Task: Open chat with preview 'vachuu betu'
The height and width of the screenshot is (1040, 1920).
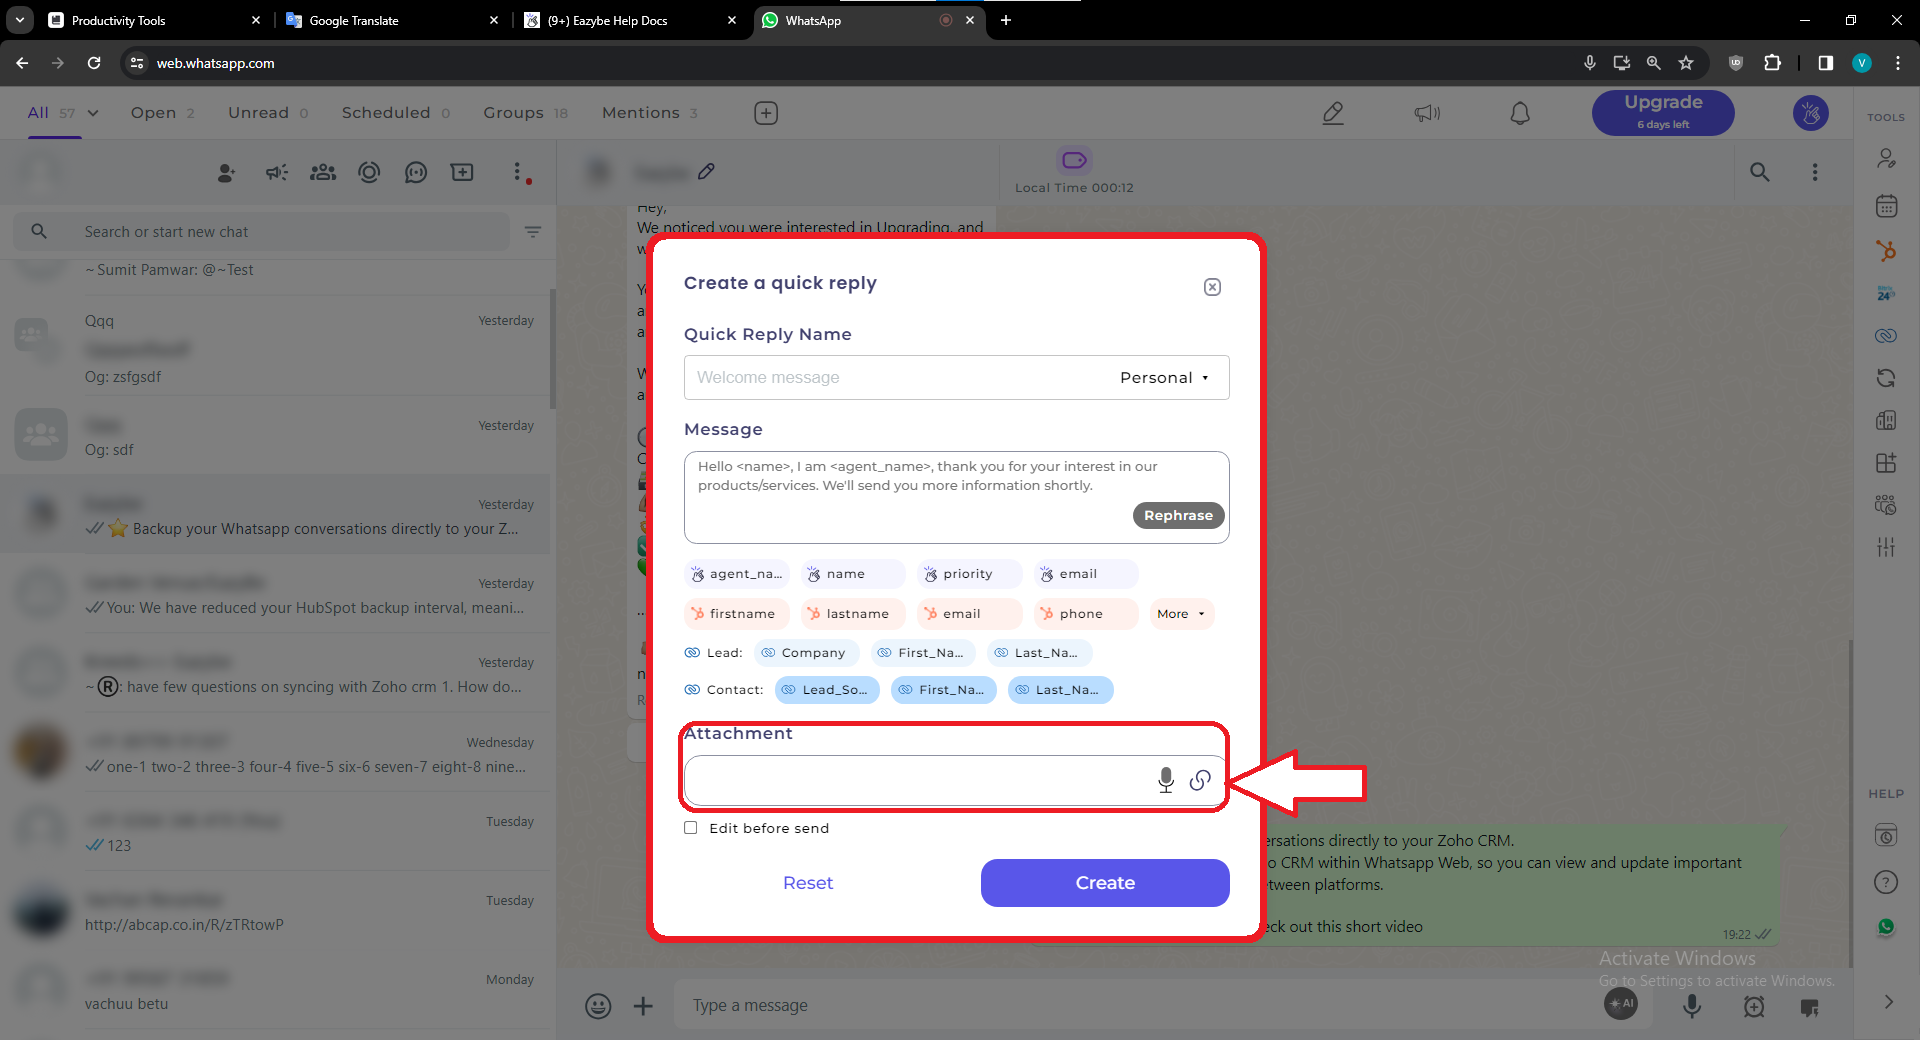Action: pos(275,991)
